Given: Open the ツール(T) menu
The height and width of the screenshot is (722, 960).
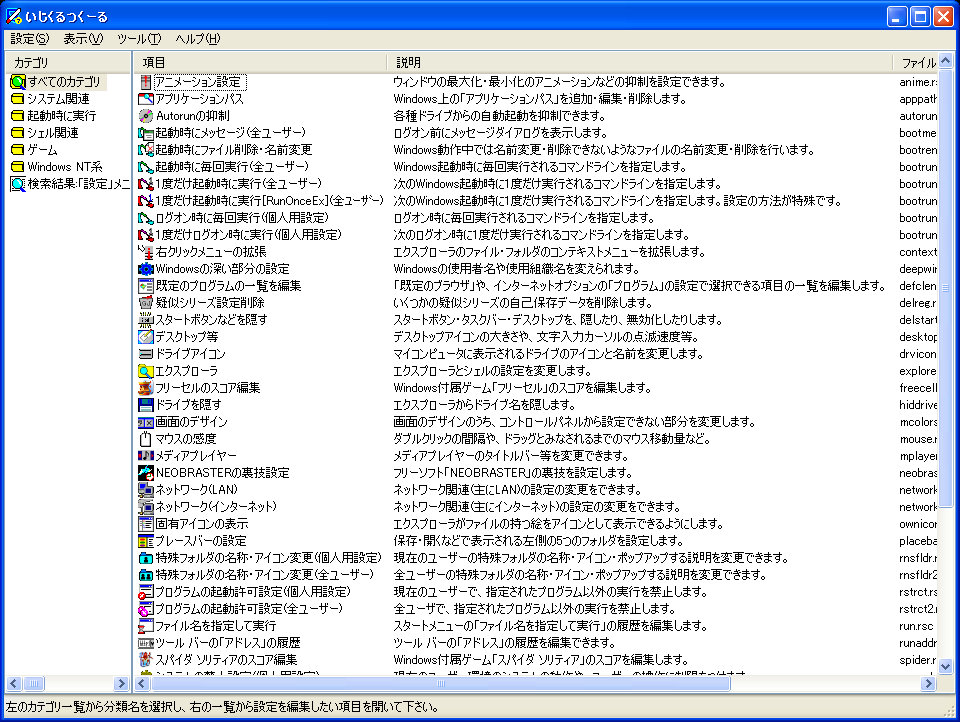Looking at the screenshot, I should click(138, 39).
